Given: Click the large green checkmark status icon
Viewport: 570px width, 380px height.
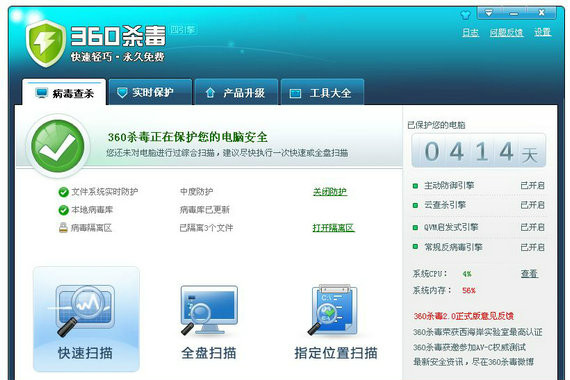Looking at the screenshot, I should pos(58,145).
